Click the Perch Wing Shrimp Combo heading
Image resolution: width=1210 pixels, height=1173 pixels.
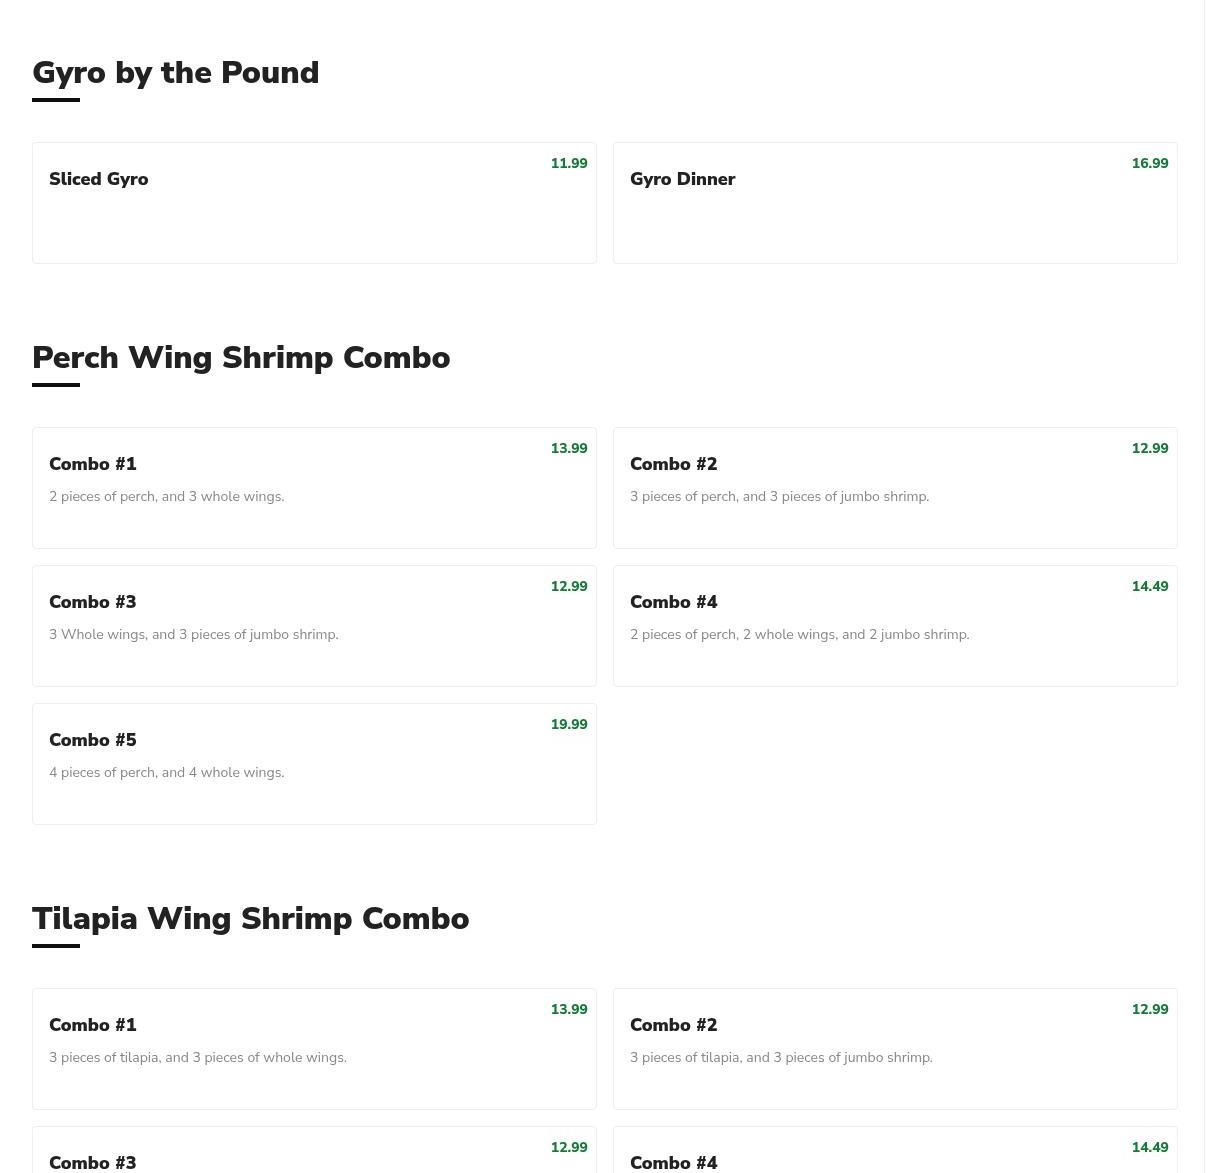241,358
